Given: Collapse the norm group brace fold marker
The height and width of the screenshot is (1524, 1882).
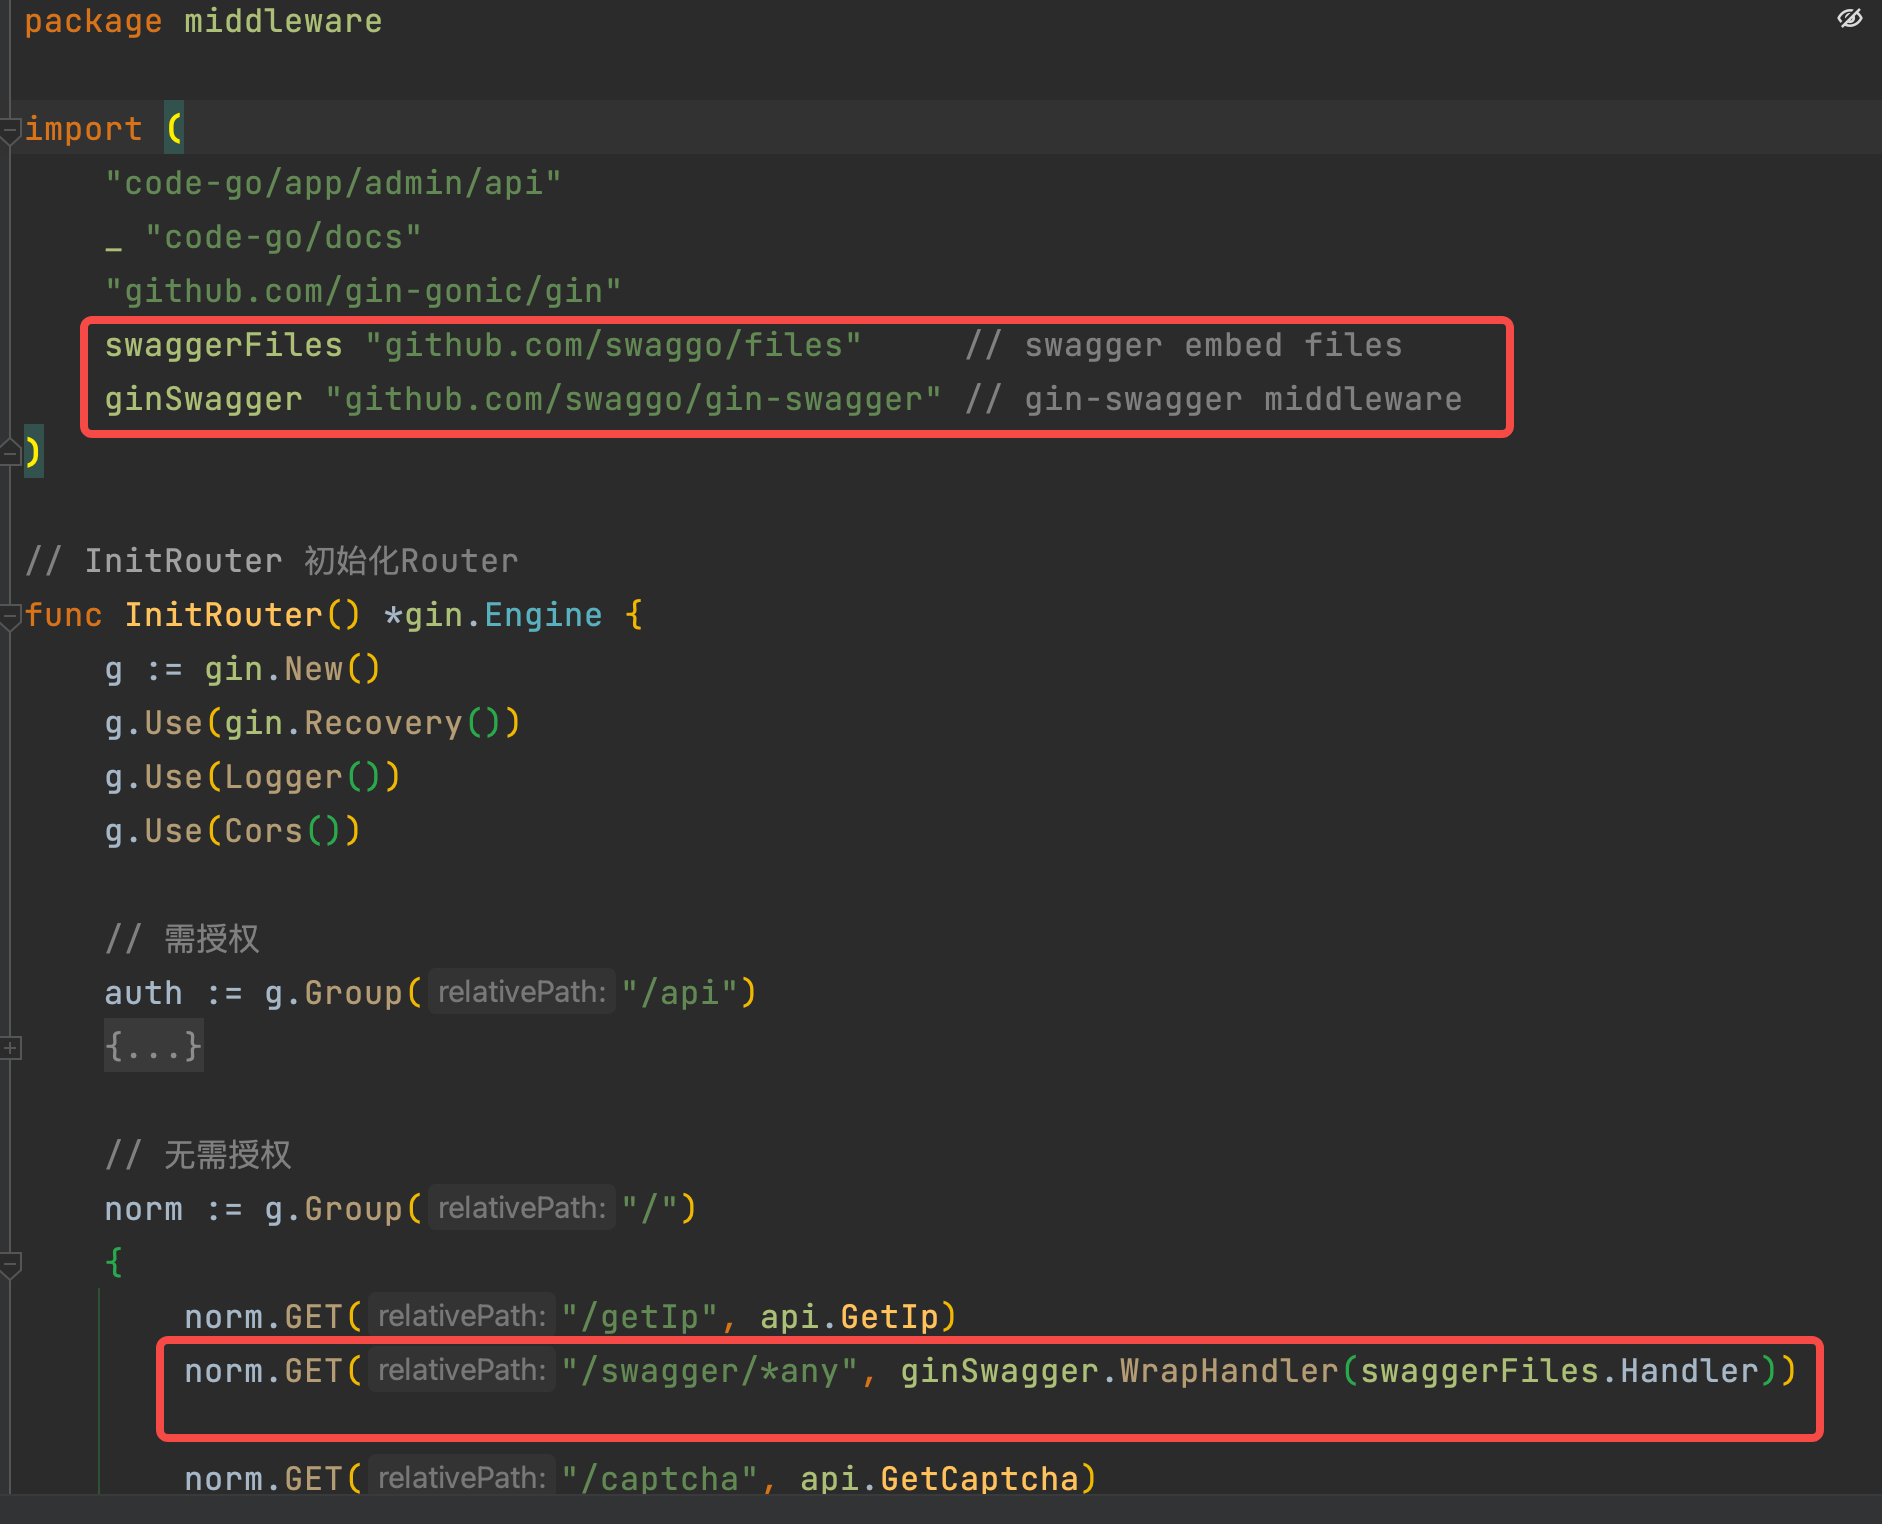Looking at the screenshot, I should [x=11, y=1264].
